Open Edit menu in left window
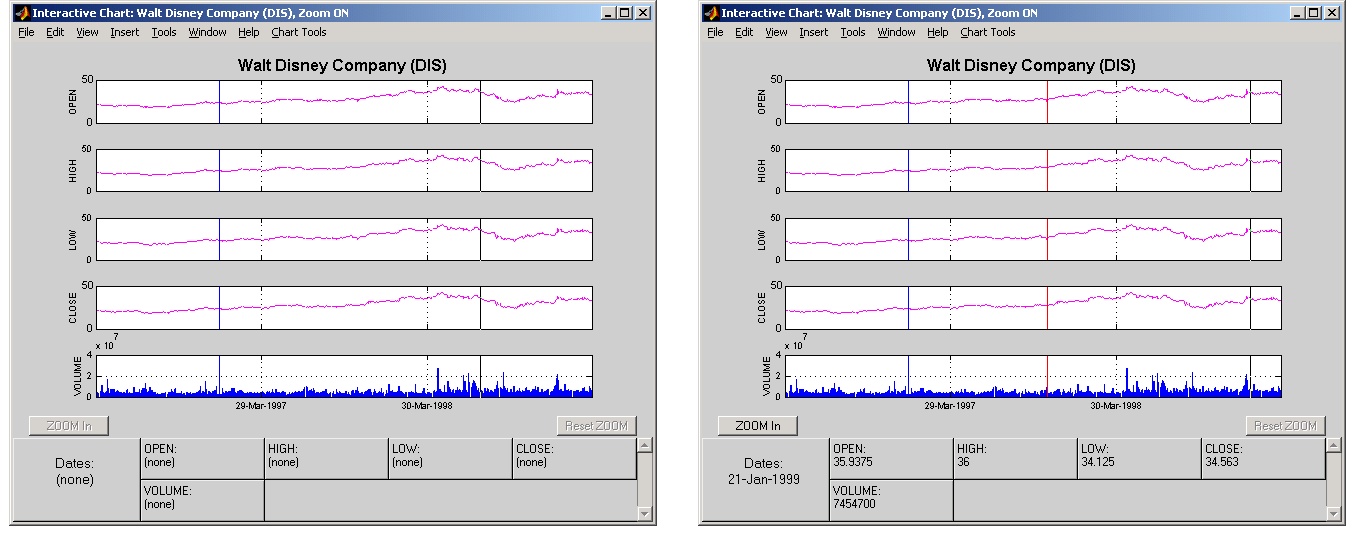The height and width of the screenshot is (547, 1352). 55,32
